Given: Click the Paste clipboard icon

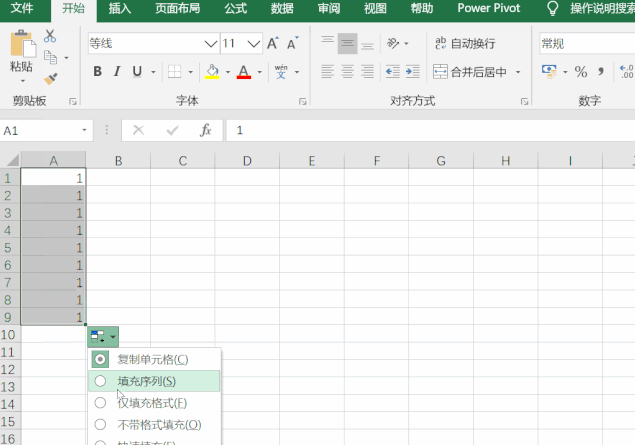Looking at the screenshot, I should (x=23, y=44).
